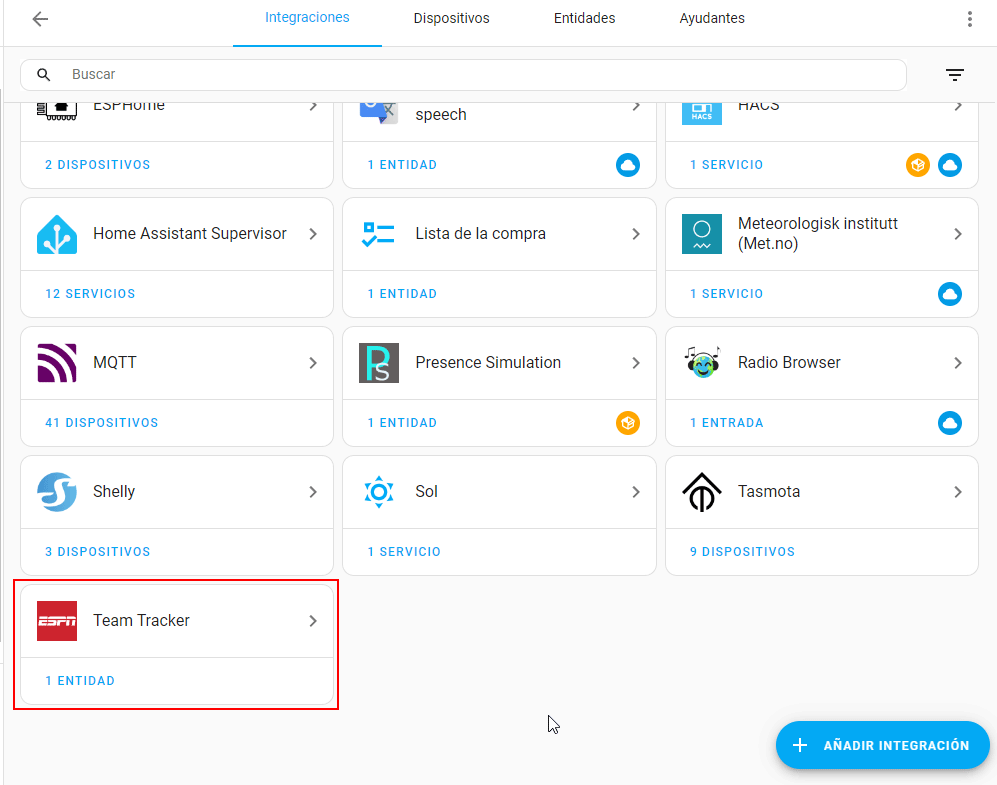Screen dimensions: 997x785
Task: Expand the Lista de la compra chevron
Action: point(636,234)
